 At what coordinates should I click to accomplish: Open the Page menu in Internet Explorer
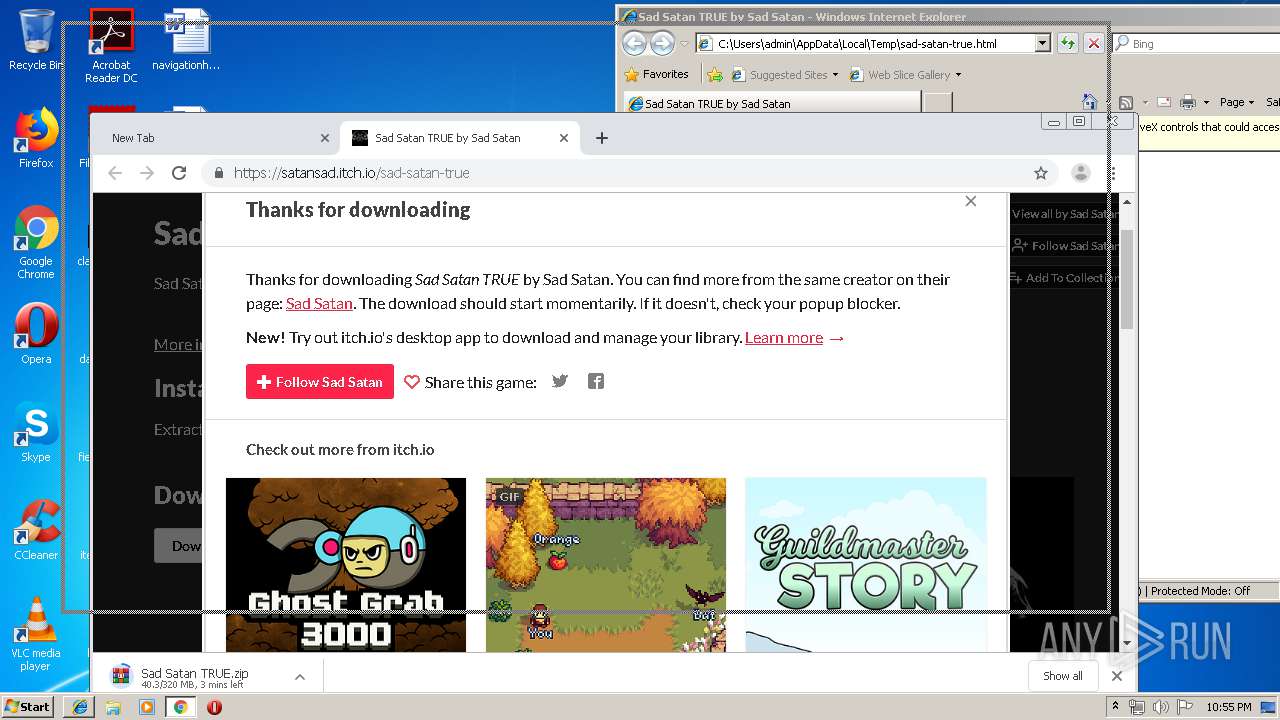pyautogui.click(x=1236, y=102)
